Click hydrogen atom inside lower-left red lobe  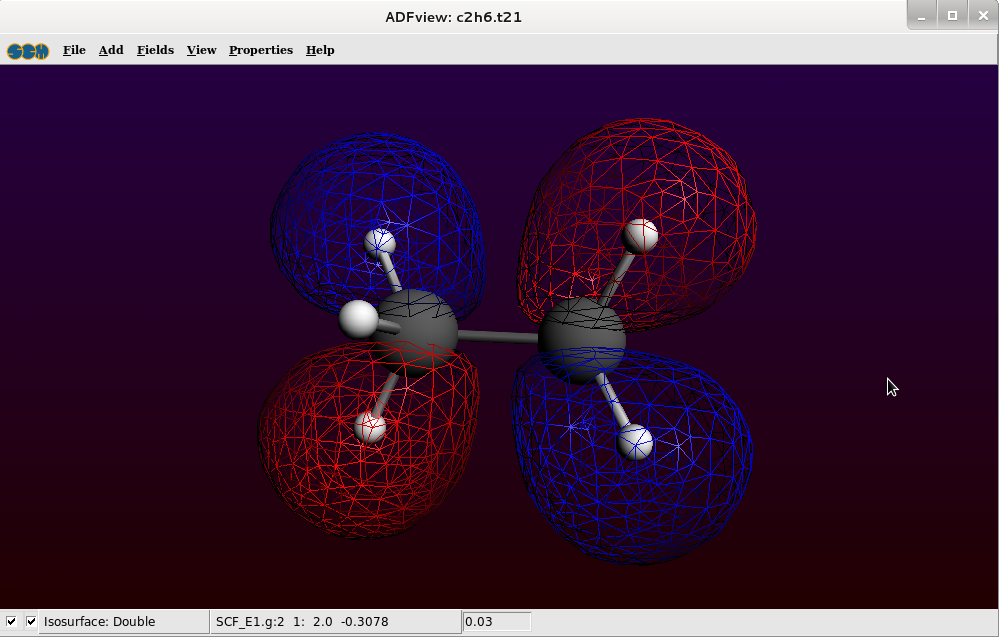pyautogui.click(x=370, y=427)
